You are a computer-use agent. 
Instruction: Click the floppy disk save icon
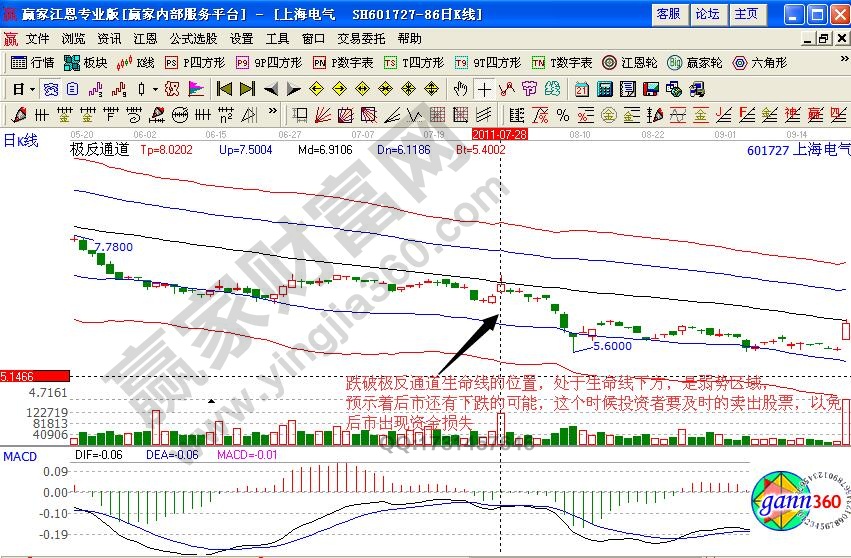click(x=651, y=89)
